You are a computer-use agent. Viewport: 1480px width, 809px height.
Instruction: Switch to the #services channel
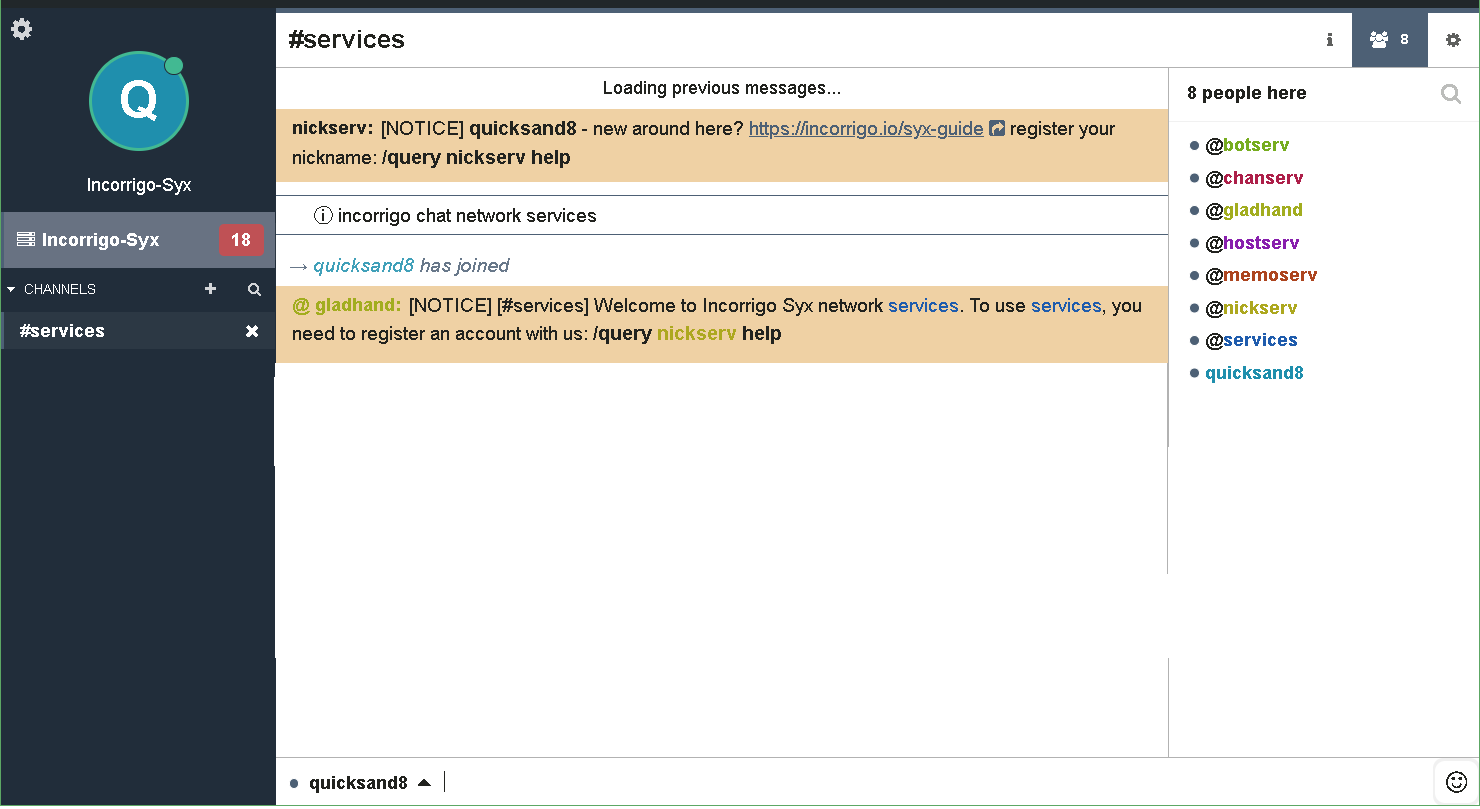62,331
